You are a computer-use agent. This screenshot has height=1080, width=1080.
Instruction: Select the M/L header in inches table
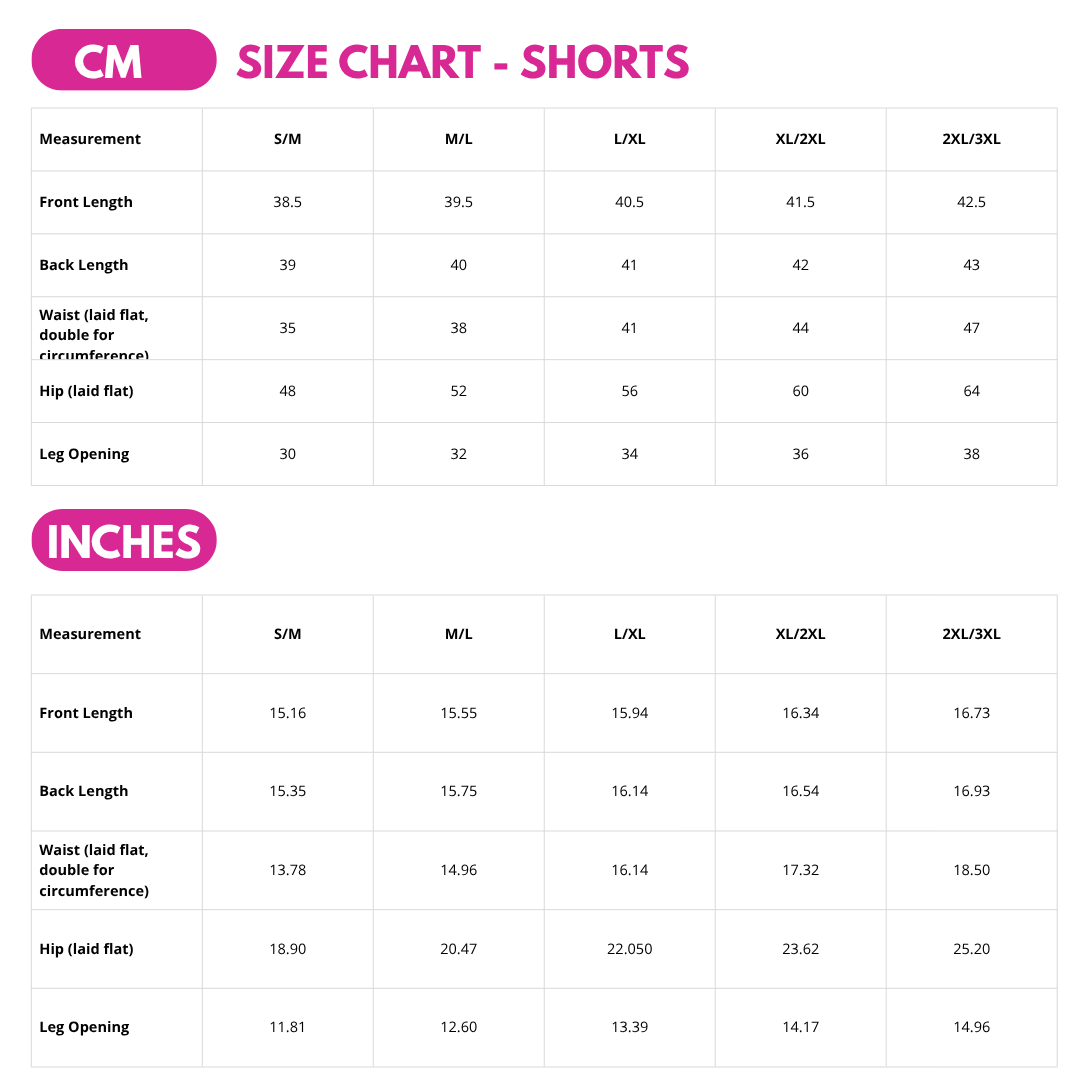[x=459, y=634]
